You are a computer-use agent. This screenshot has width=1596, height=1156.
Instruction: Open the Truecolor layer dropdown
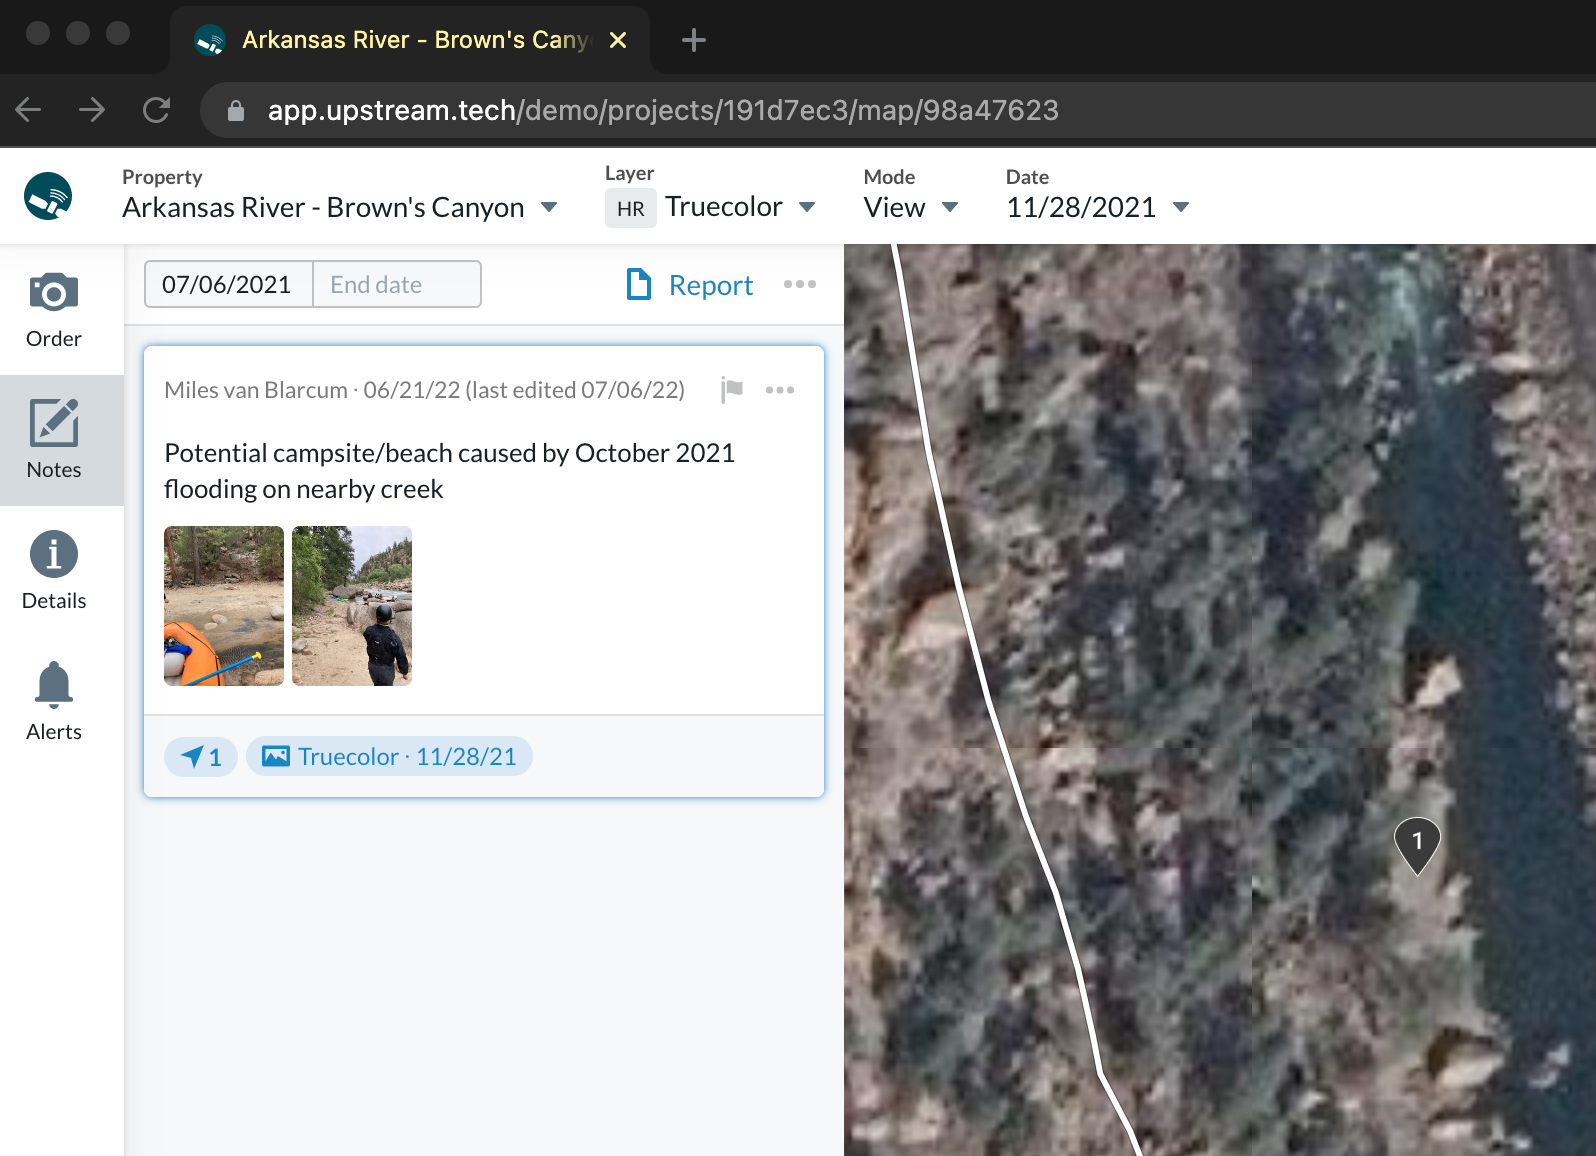[807, 207]
